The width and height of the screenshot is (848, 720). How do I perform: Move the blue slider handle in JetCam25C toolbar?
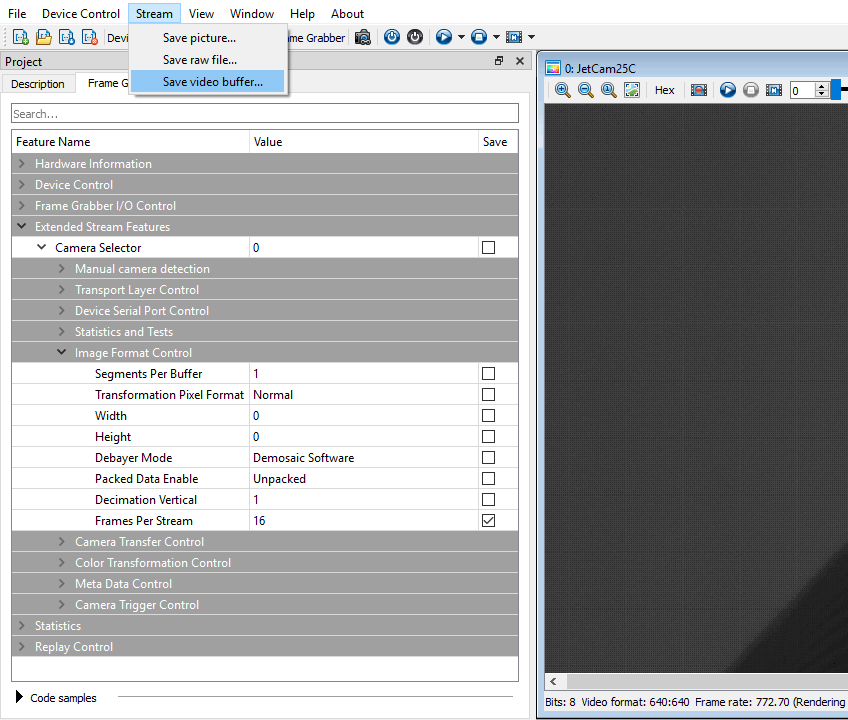click(836, 90)
